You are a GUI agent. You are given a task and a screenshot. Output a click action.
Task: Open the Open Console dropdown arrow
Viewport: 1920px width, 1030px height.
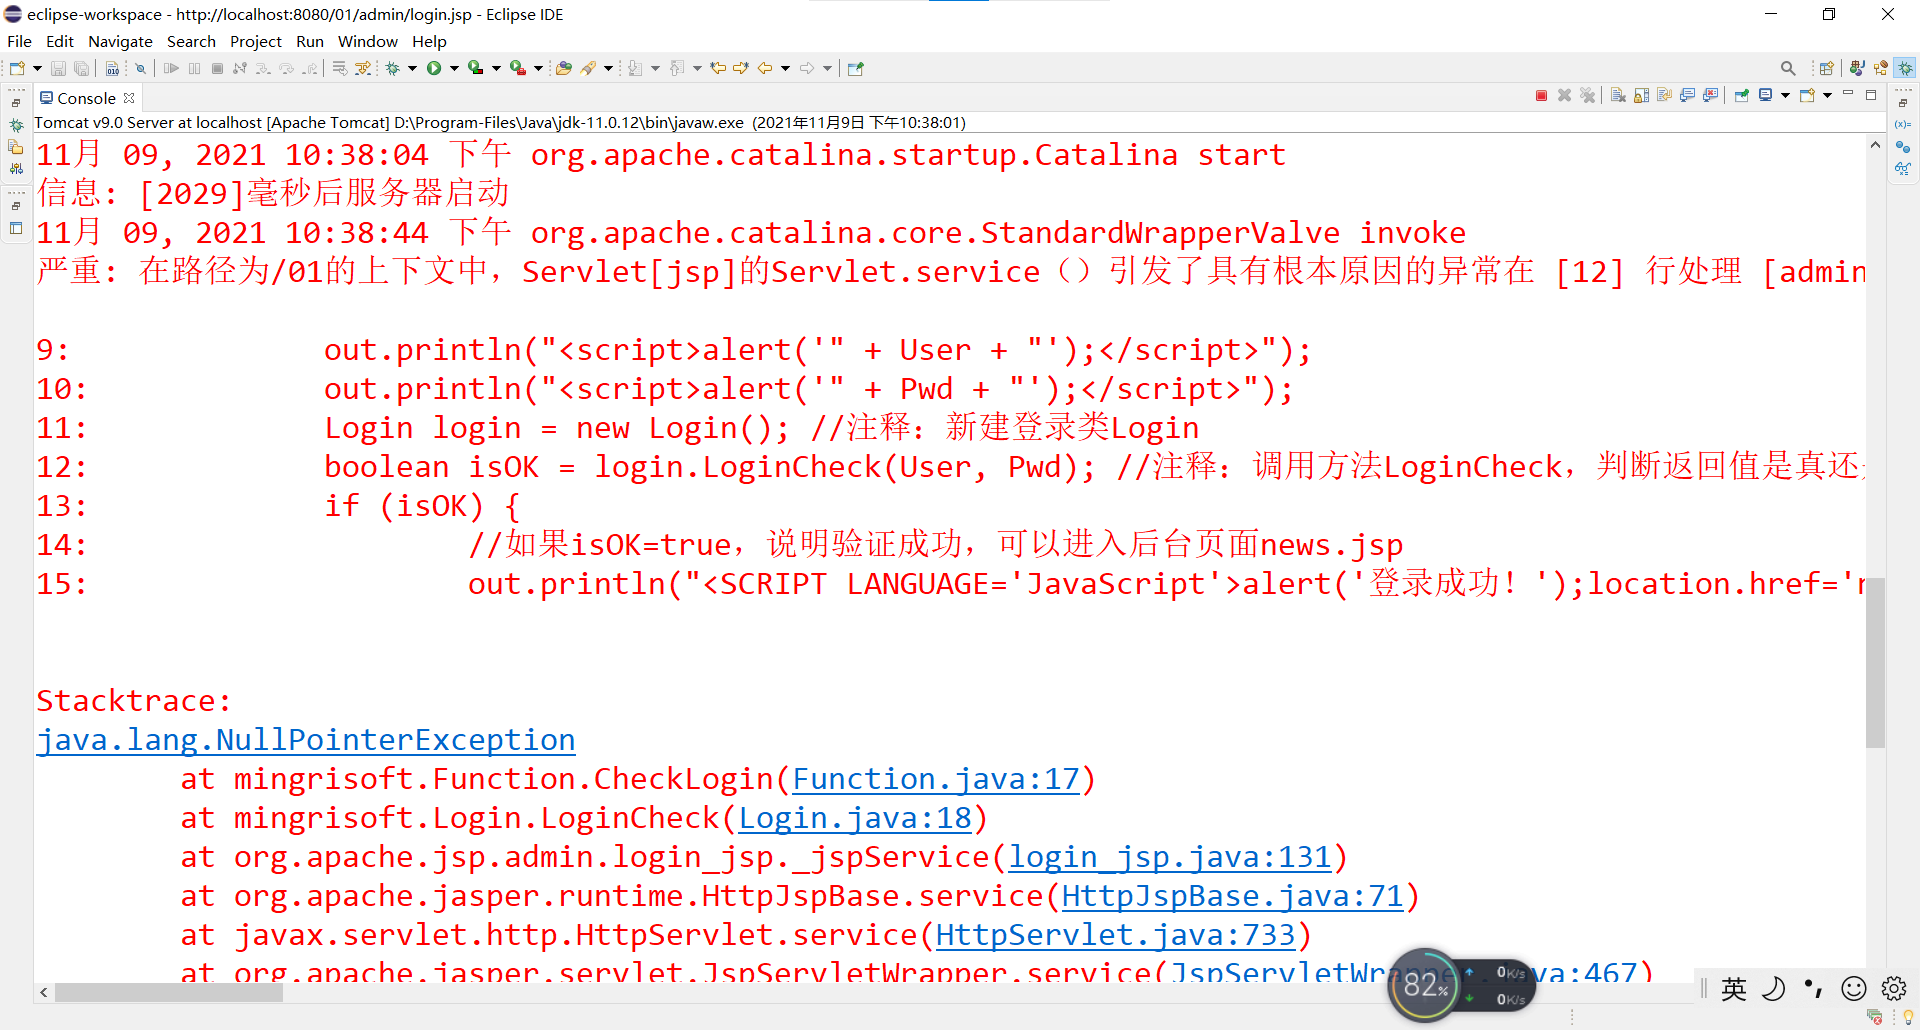pyautogui.click(x=1827, y=95)
